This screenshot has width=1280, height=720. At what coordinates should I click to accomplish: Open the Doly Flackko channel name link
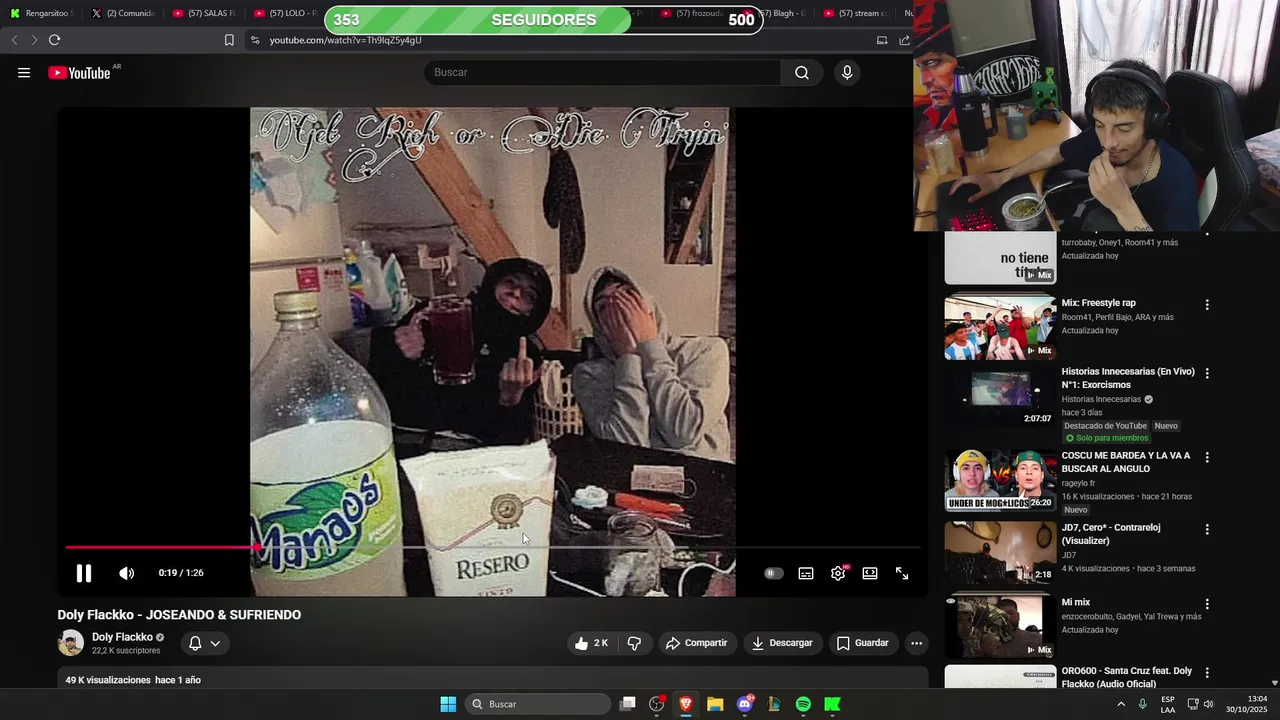[x=122, y=637]
